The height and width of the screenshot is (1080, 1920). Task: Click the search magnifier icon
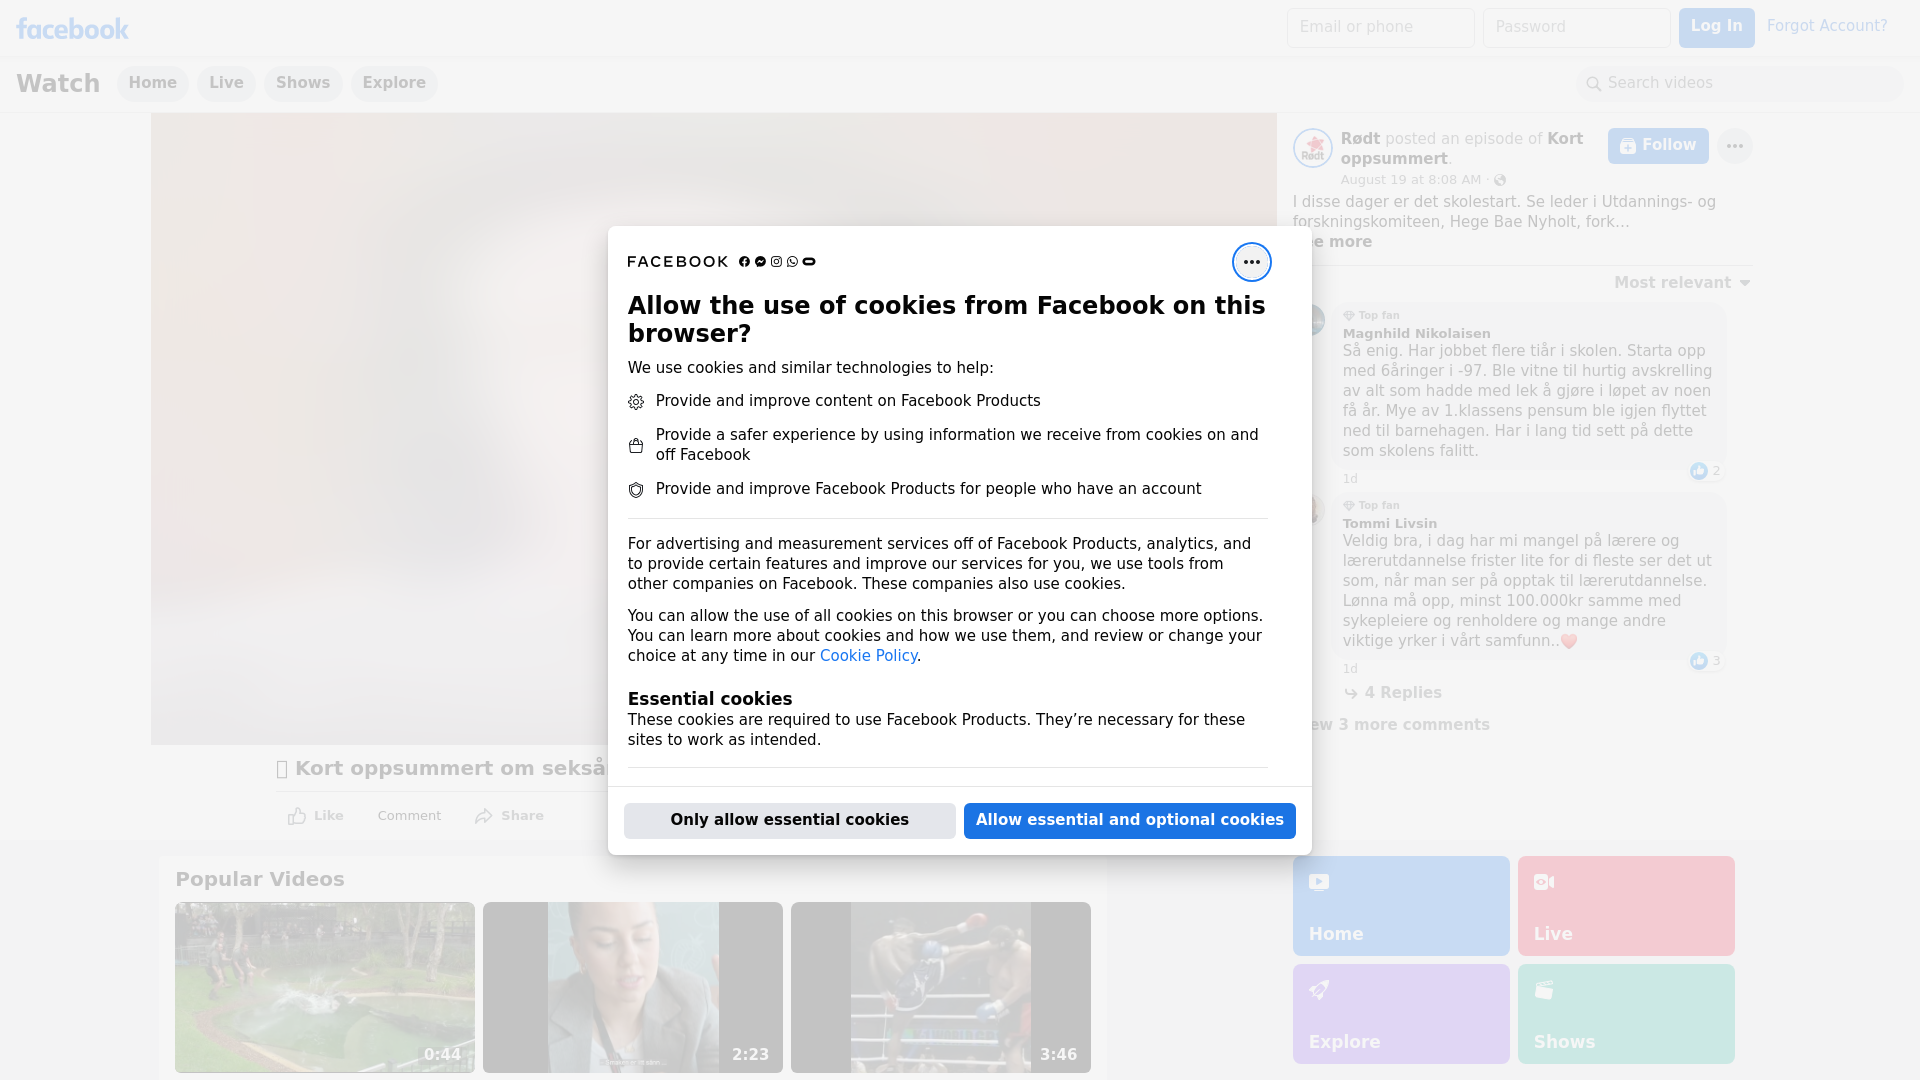(x=1594, y=84)
